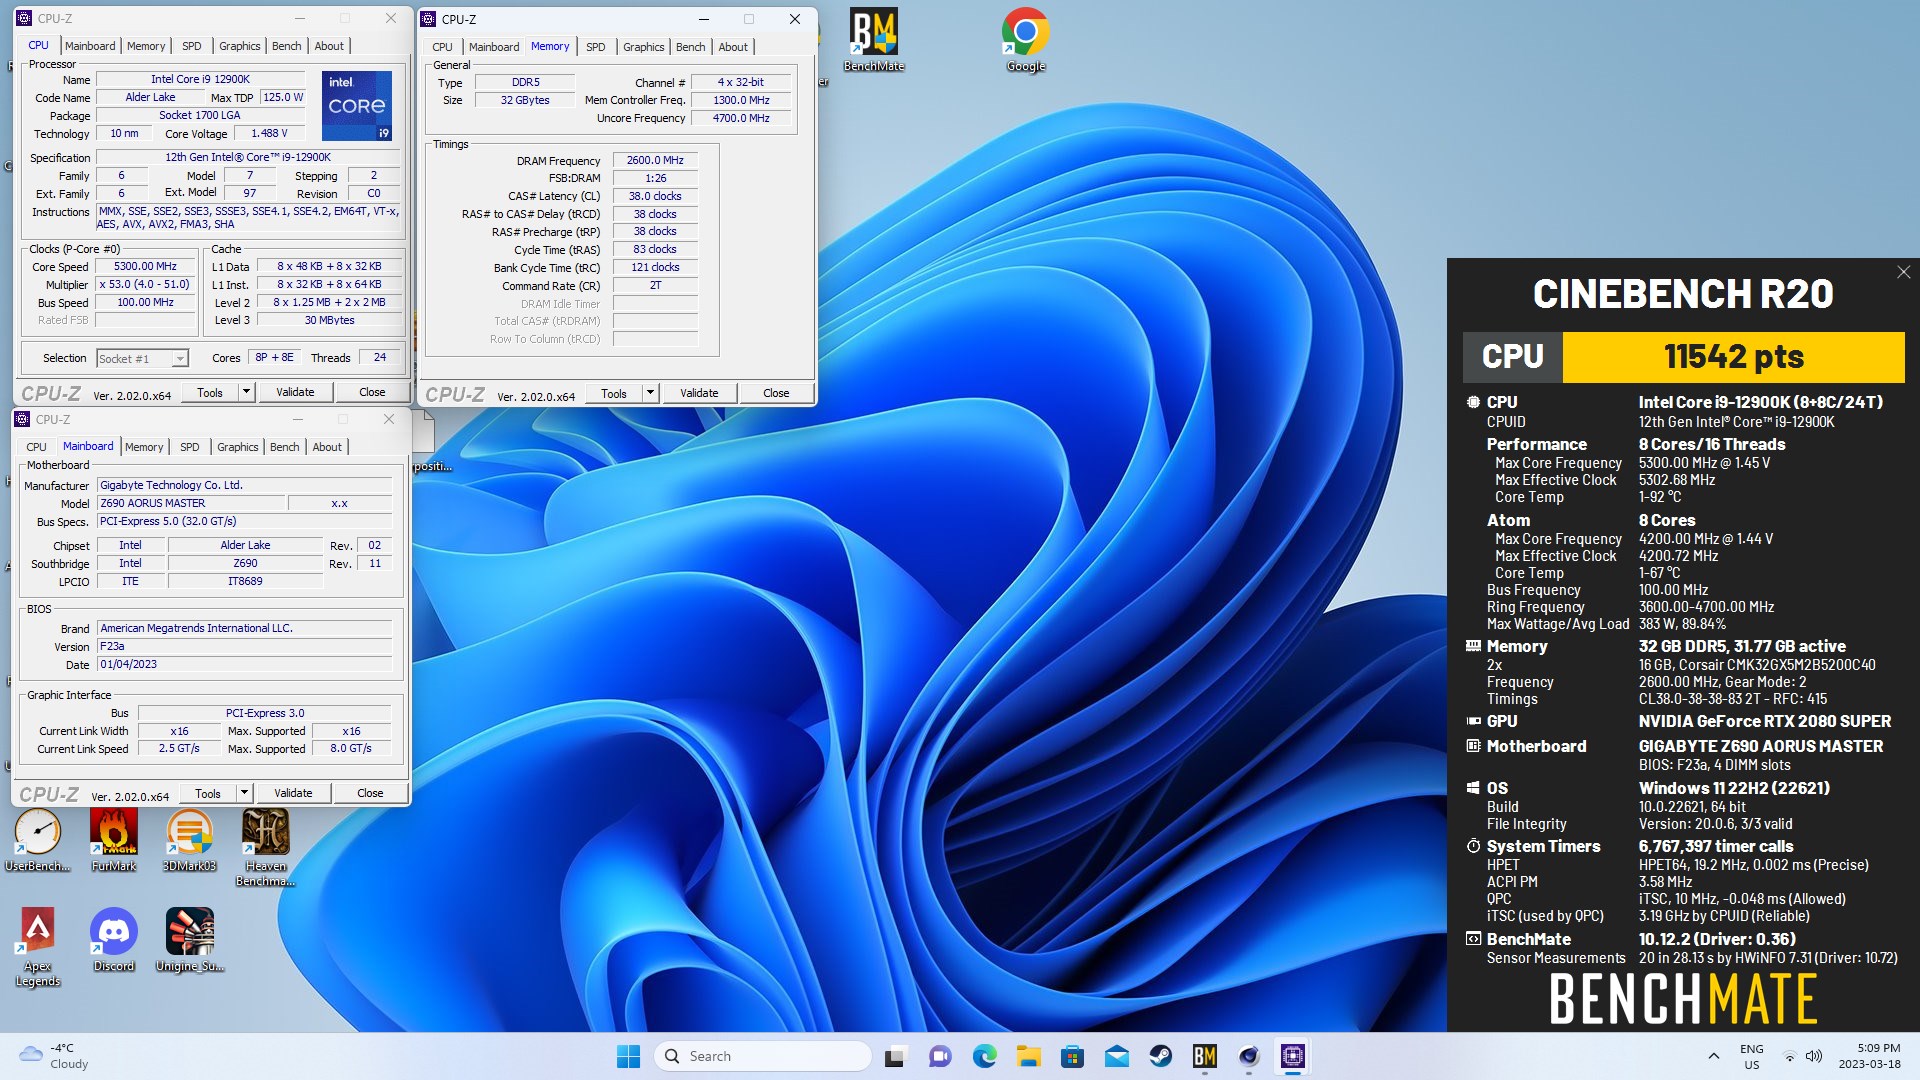This screenshot has width=1920, height=1080.
Task: Click Close button in the Mainboard tab window
Action: pyautogui.click(x=370, y=793)
